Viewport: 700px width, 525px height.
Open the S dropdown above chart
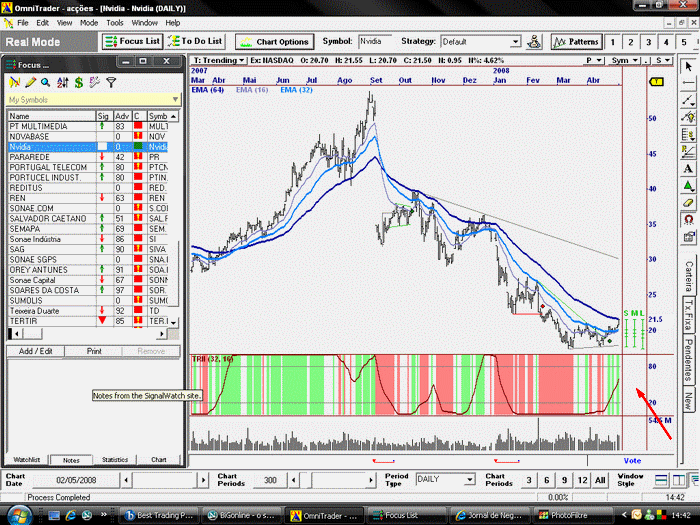click(x=663, y=60)
